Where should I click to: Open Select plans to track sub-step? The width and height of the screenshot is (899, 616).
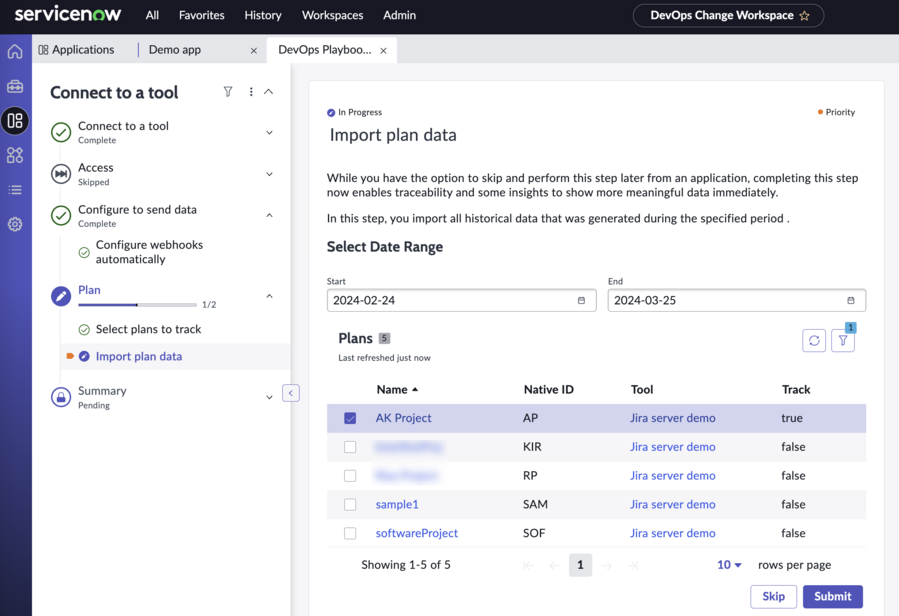pyautogui.click(x=148, y=329)
